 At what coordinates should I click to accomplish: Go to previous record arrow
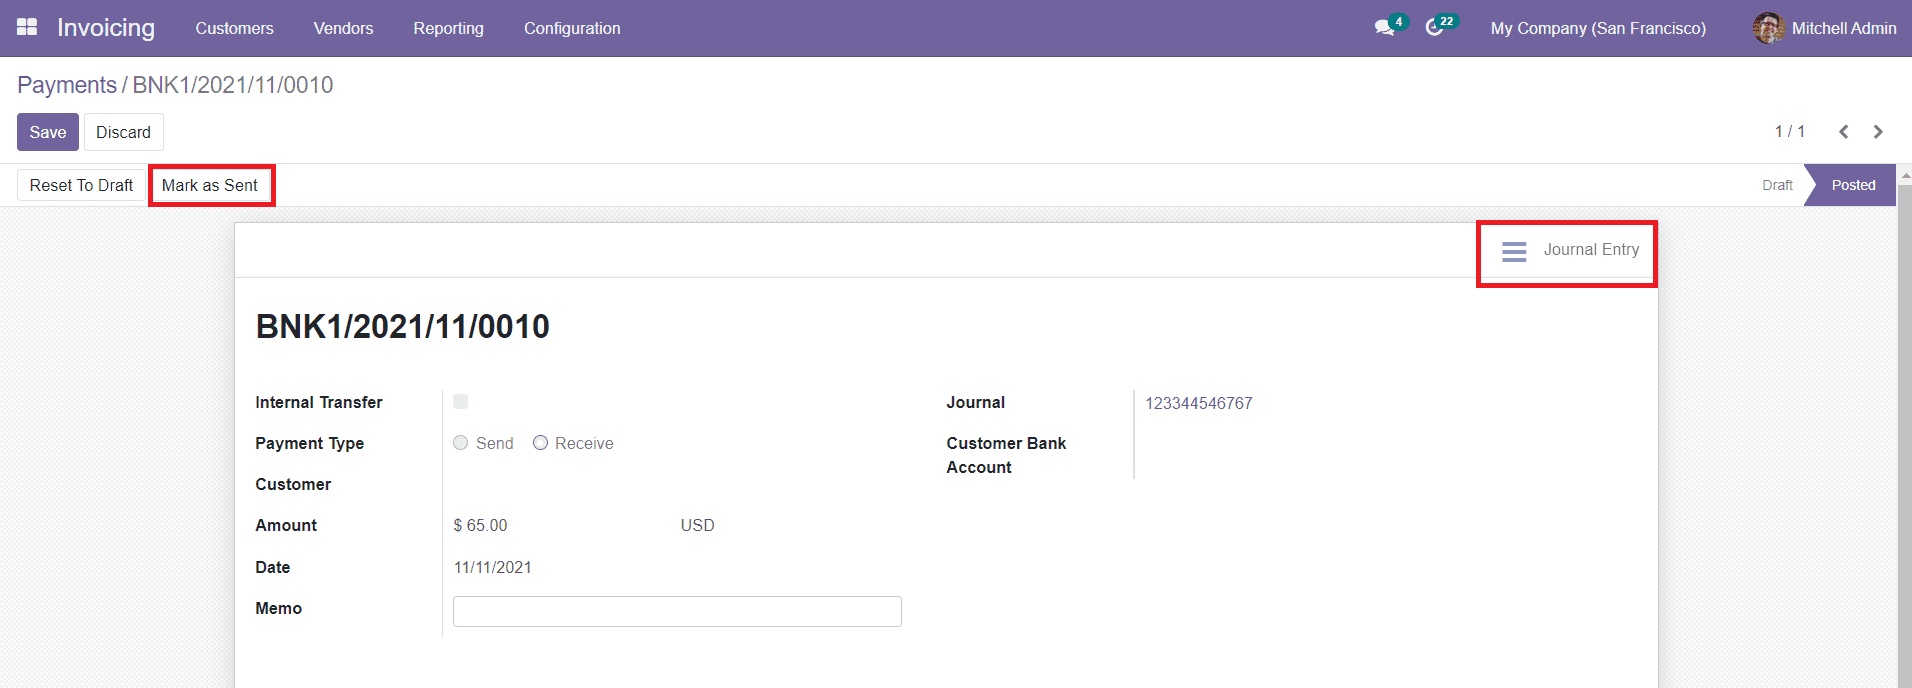pyautogui.click(x=1843, y=132)
